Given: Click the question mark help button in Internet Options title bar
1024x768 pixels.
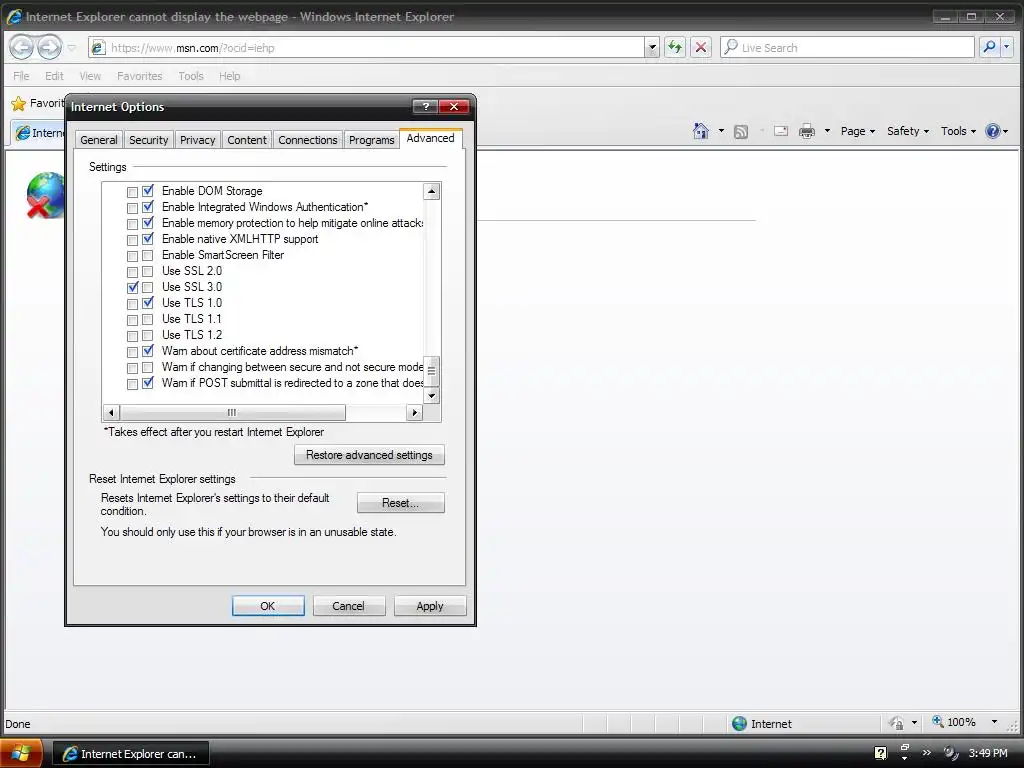Looking at the screenshot, I should (x=425, y=106).
